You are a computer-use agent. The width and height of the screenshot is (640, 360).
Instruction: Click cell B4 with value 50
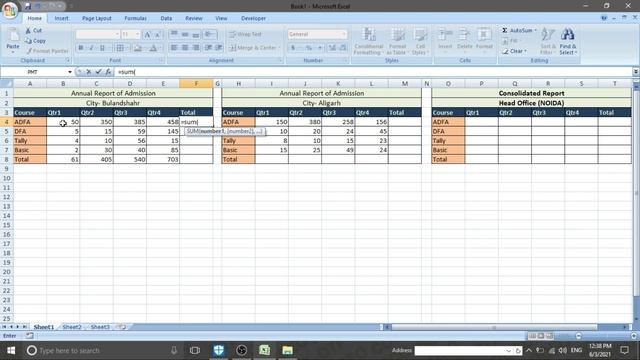point(63,122)
